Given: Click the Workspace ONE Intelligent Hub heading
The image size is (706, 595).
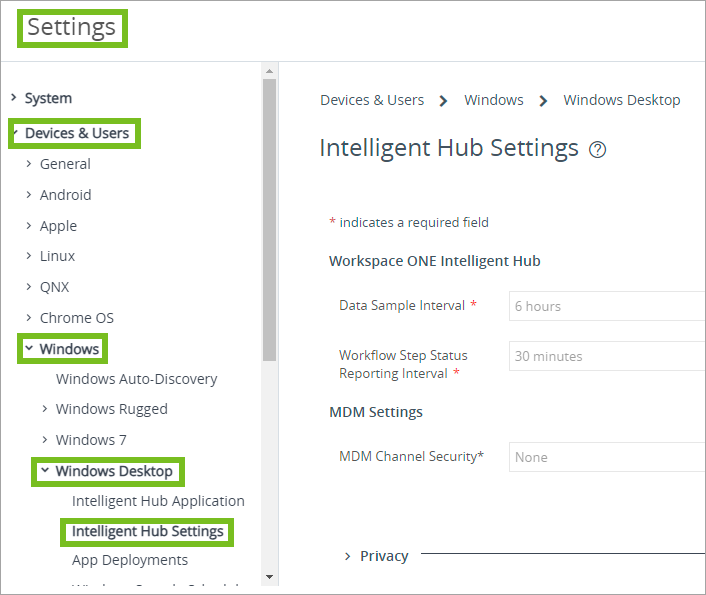Looking at the screenshot, I should pos(435,261).
